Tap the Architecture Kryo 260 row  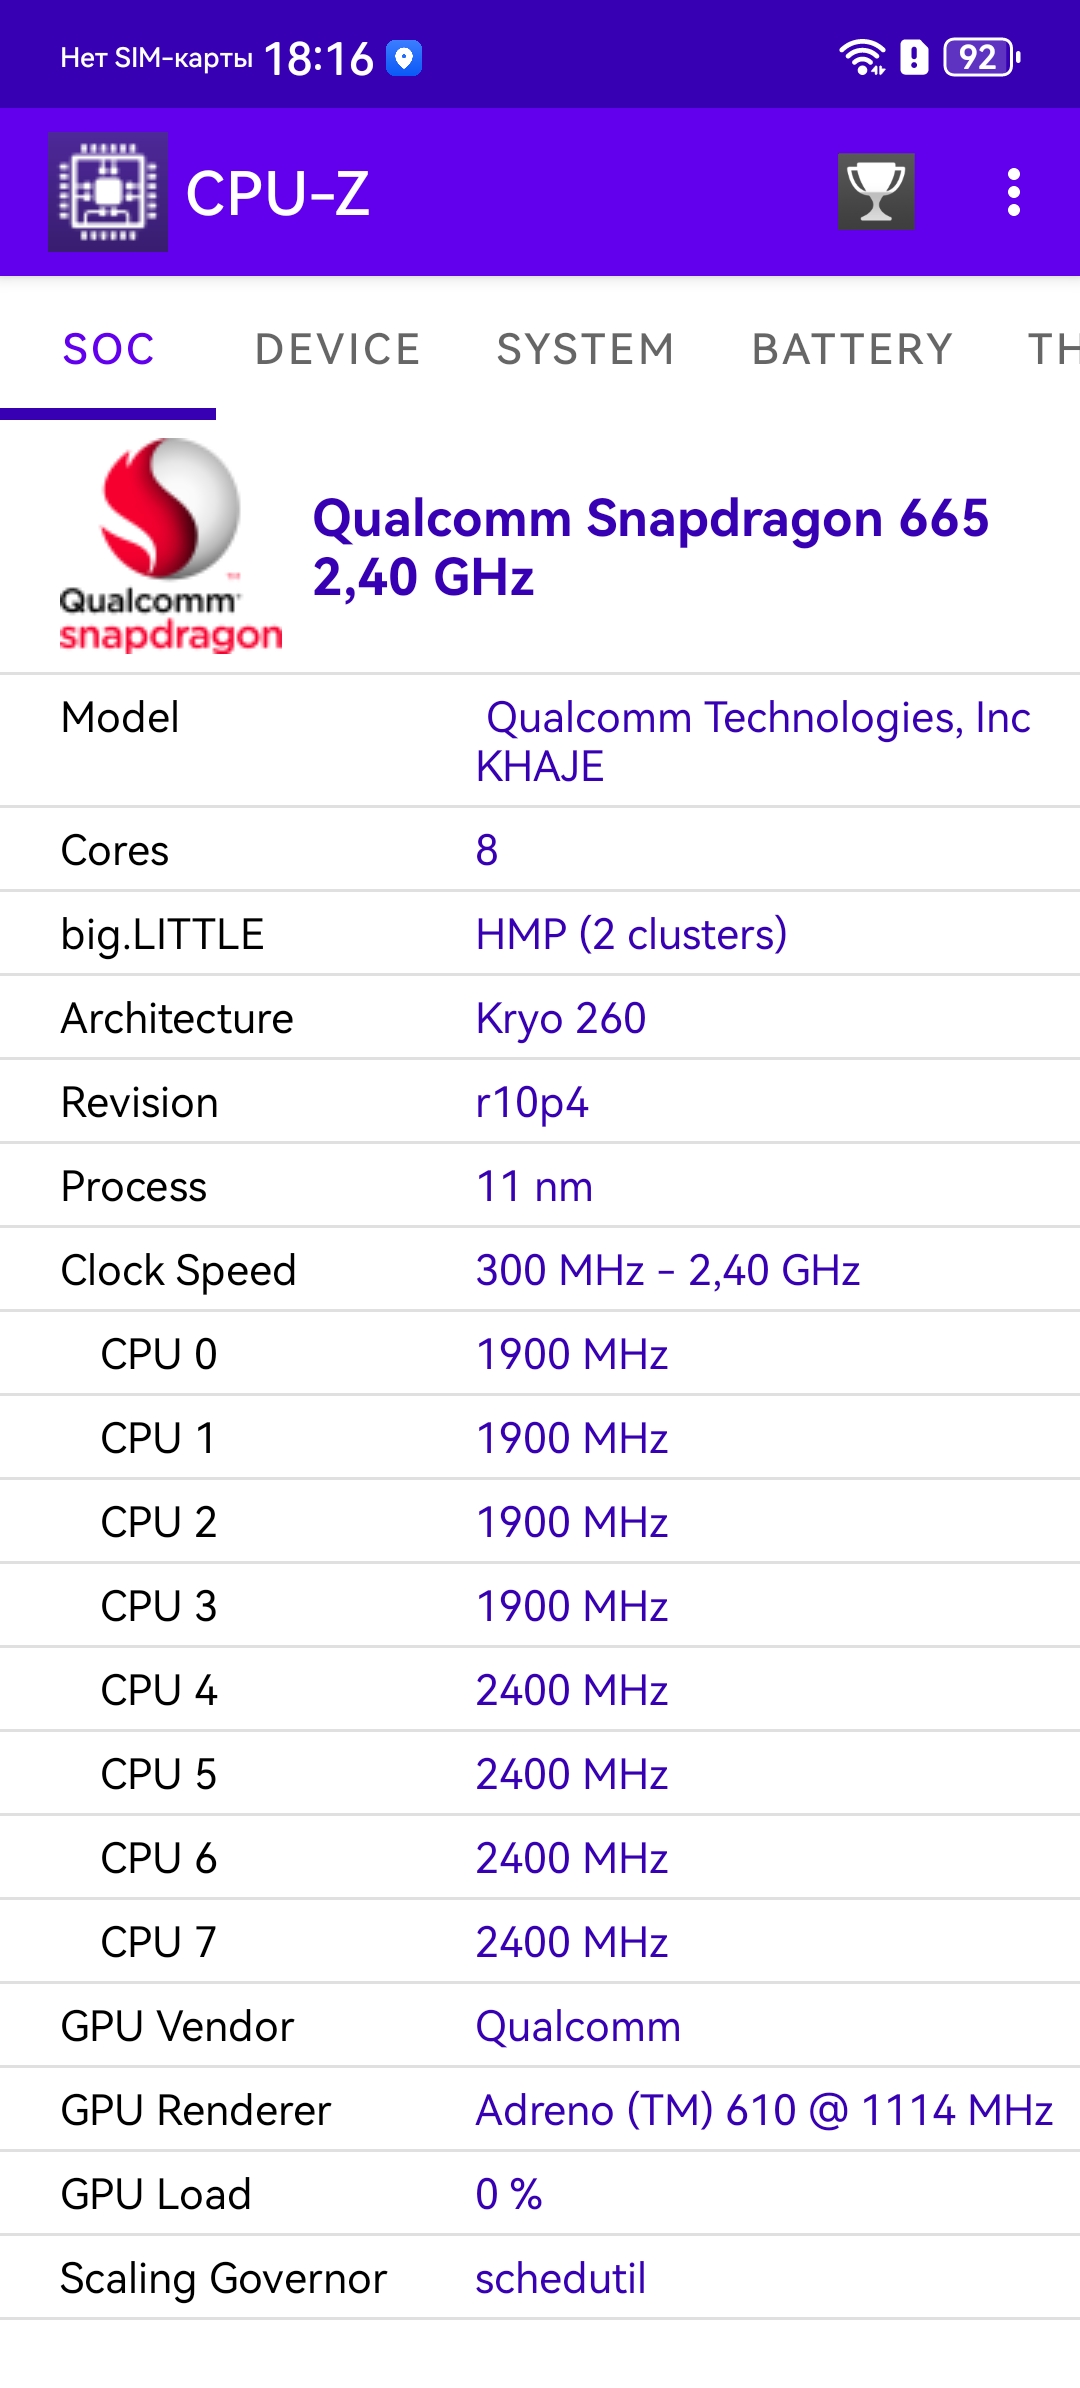tap(540, 1018)
